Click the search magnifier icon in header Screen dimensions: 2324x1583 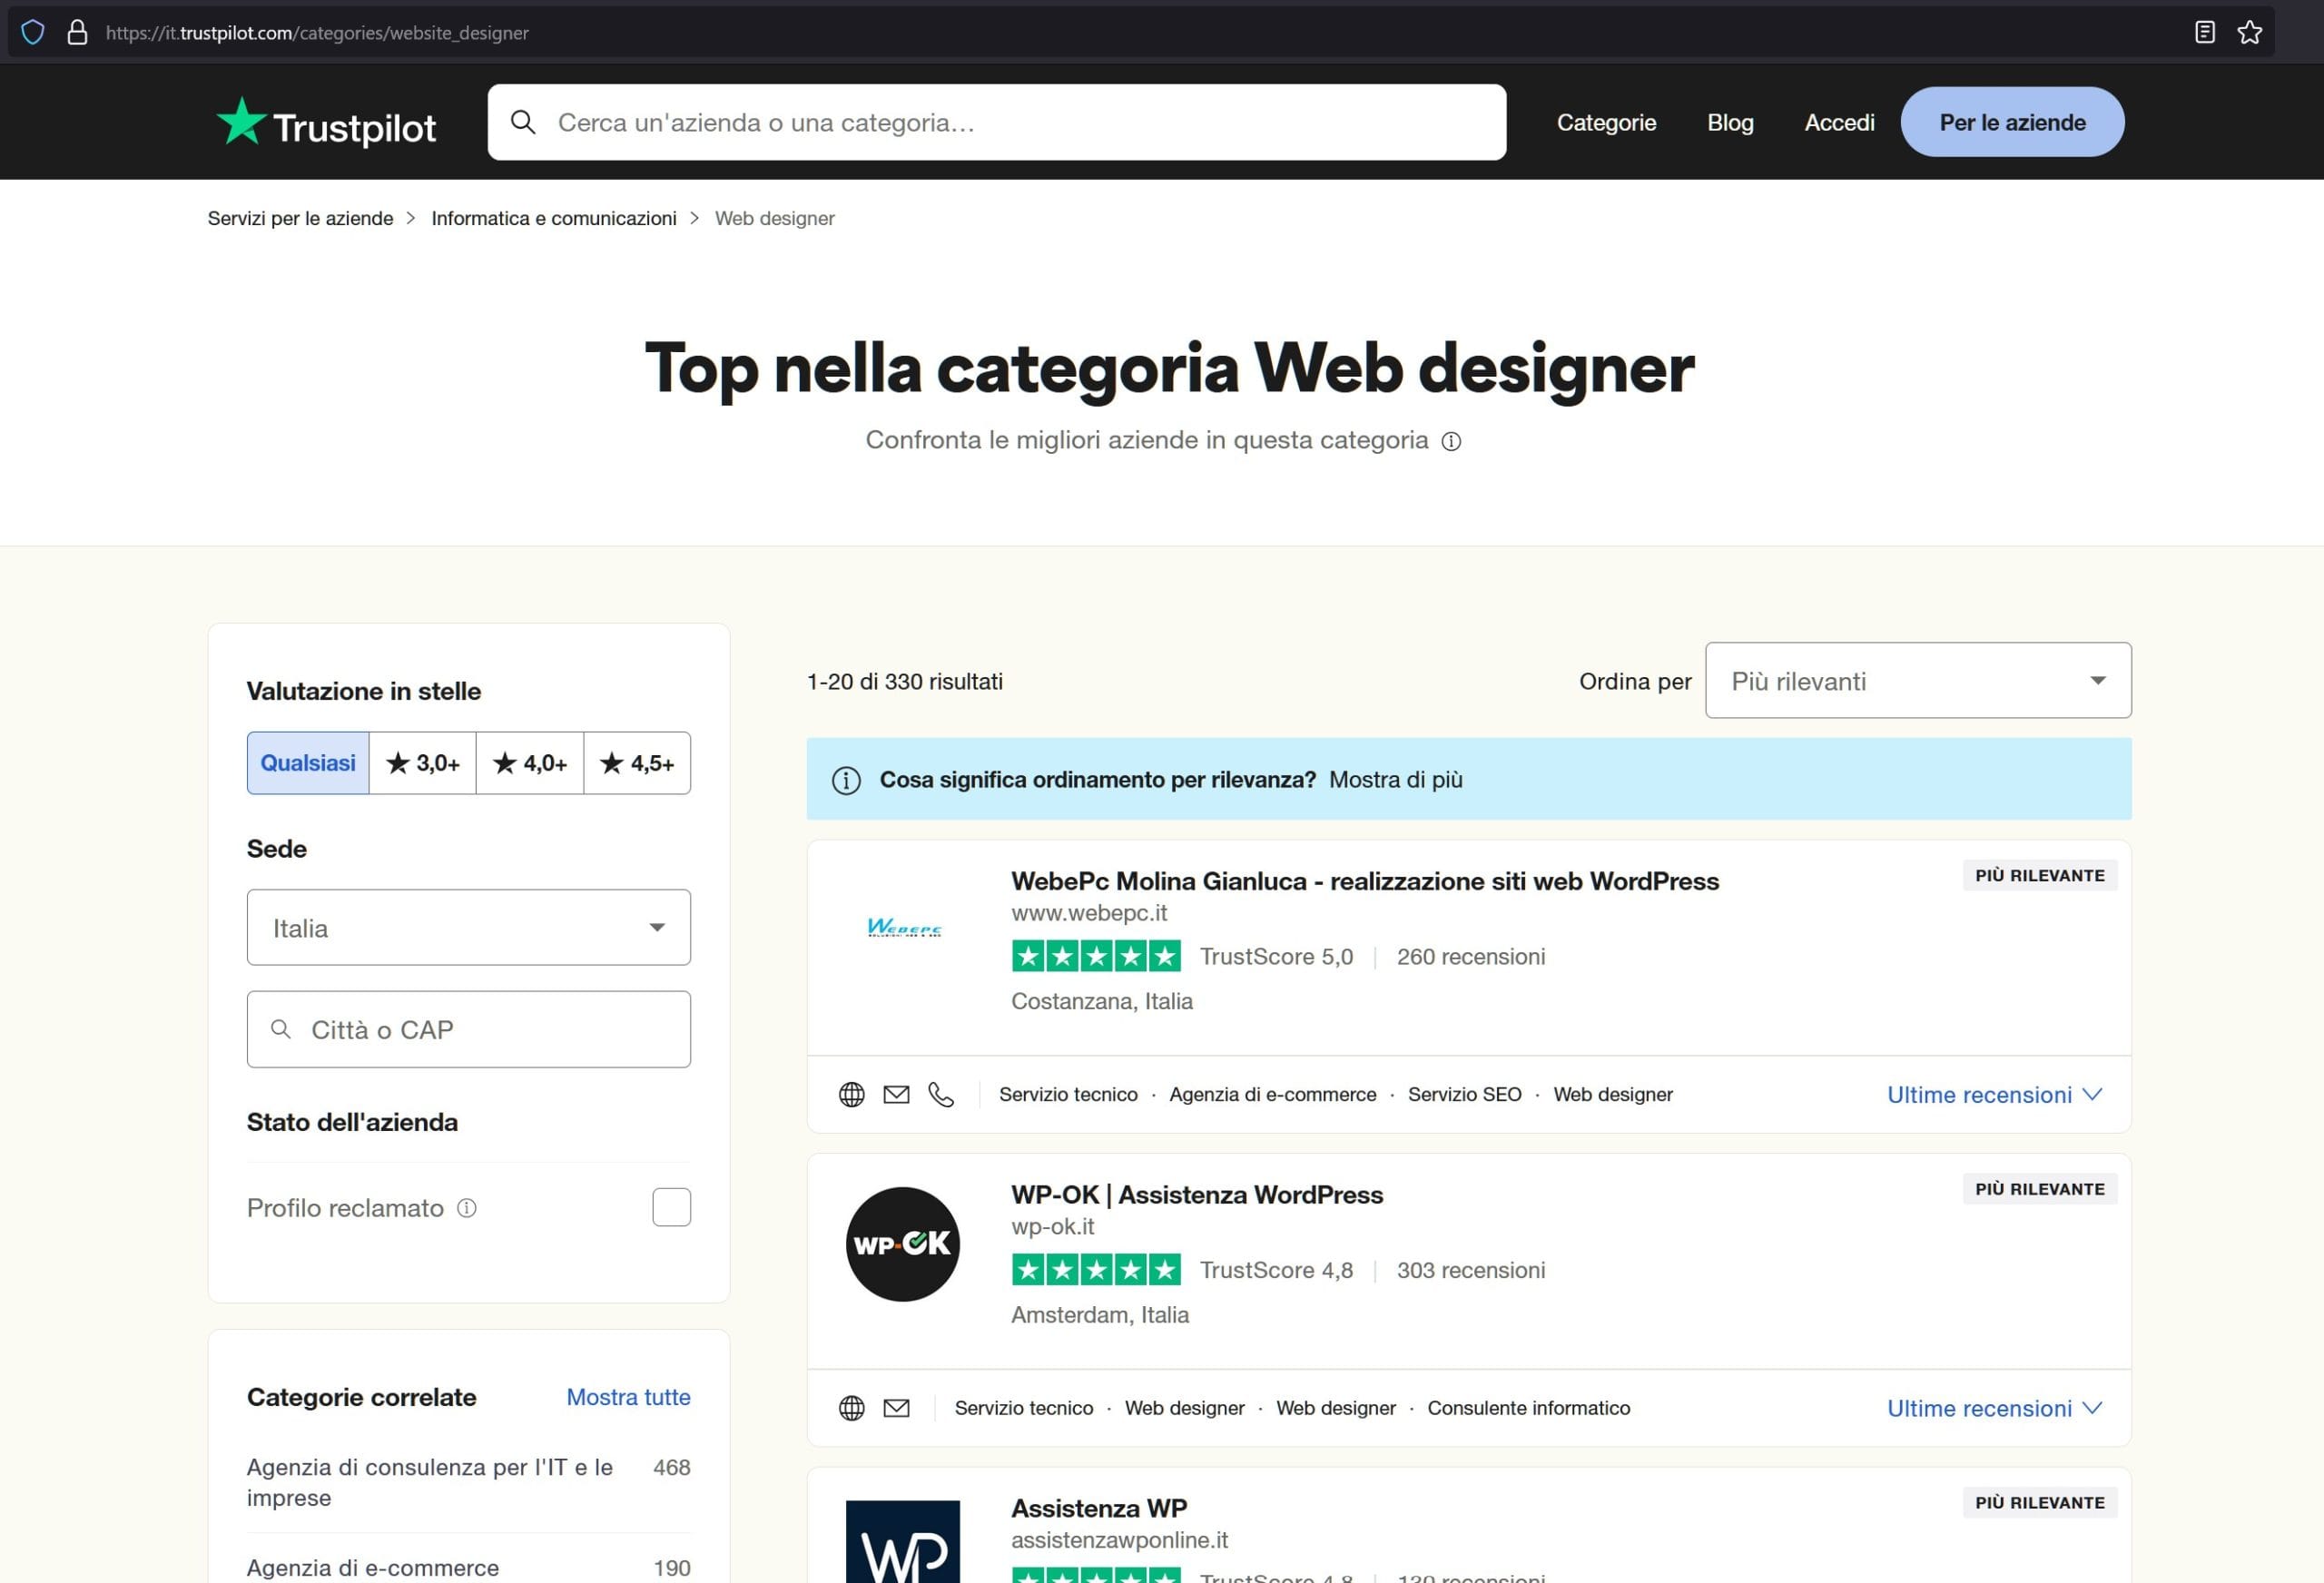point(523,122)
